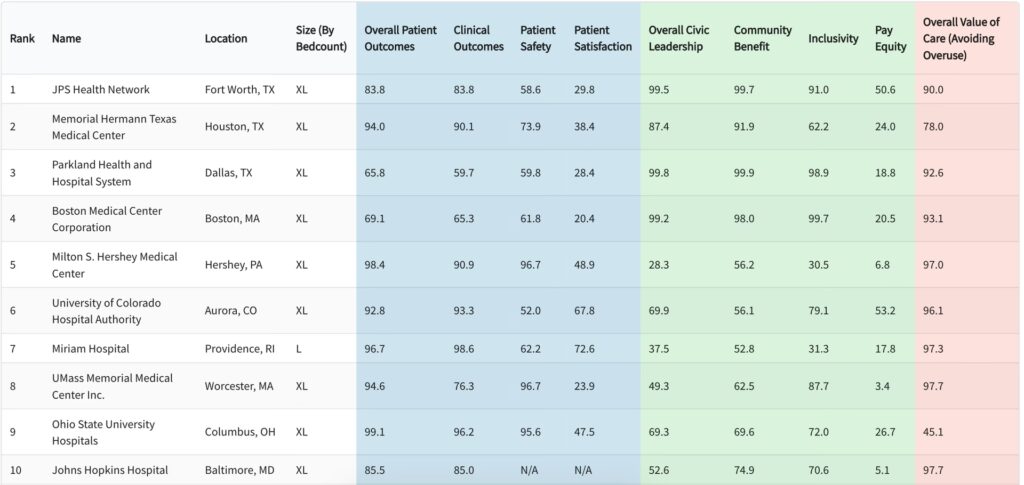1024x485 pixels.
Task: Click the Name column header
Action: click(x=66, y=39)
